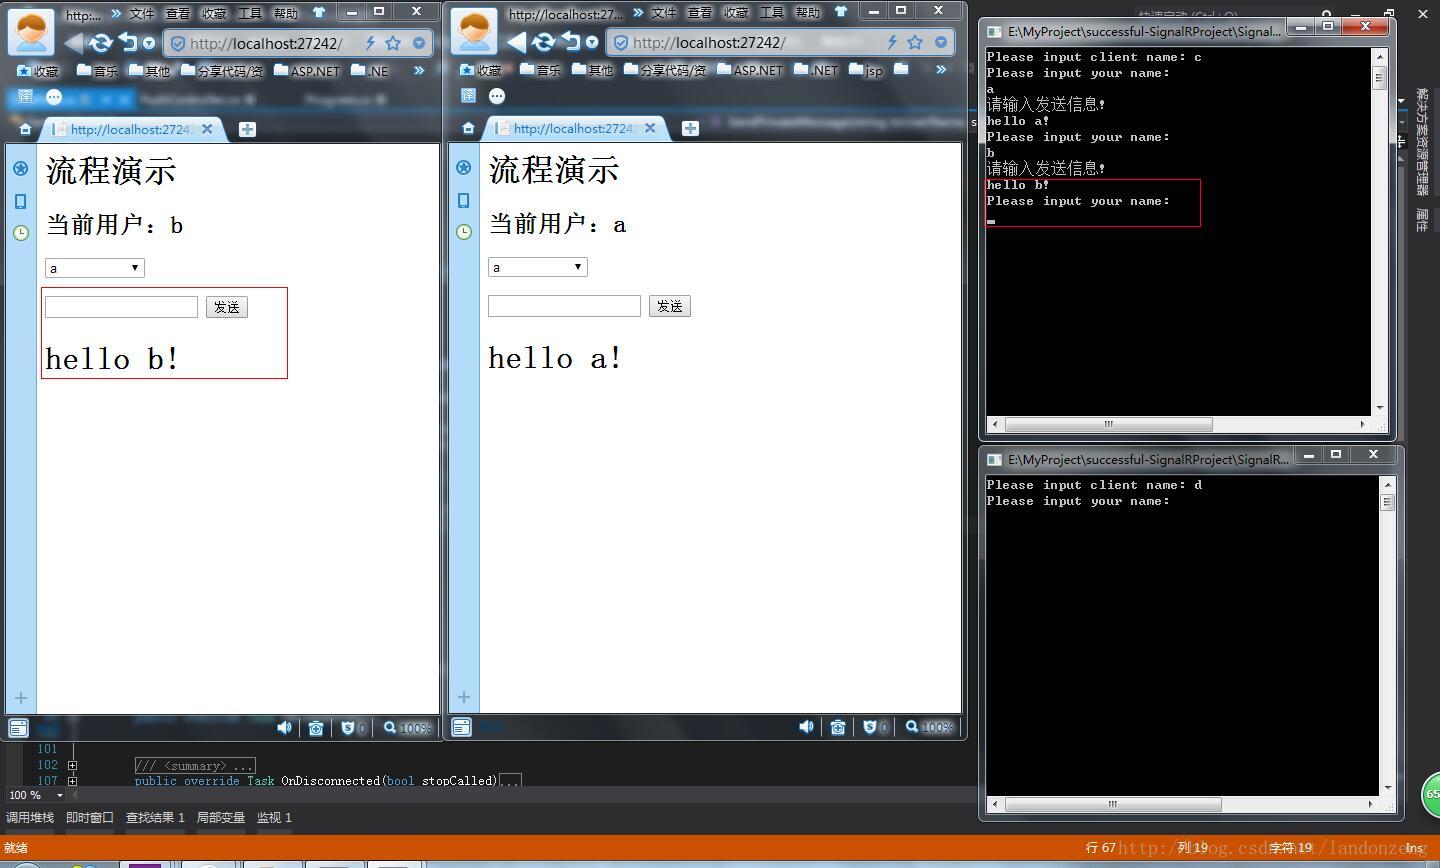Click home icon in left browser tab bar

point(25,129)
